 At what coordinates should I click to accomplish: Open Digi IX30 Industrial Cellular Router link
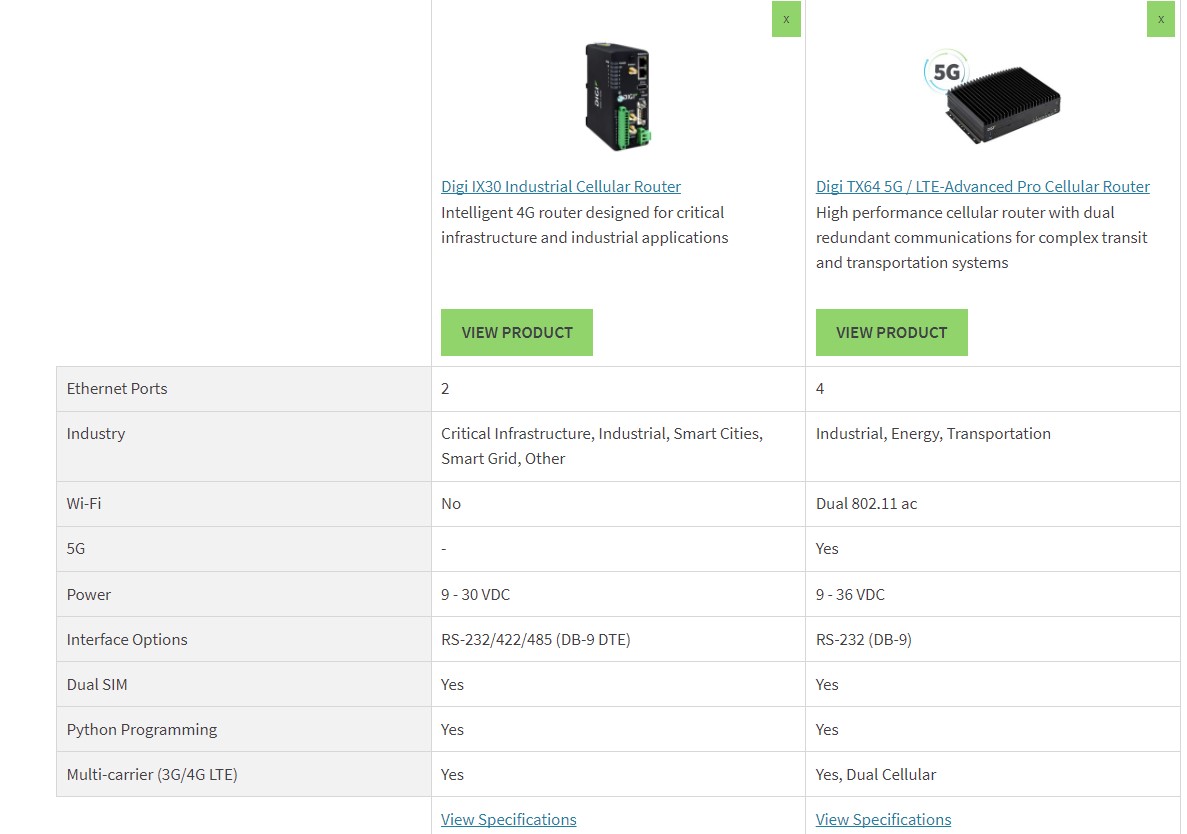click(x=561, y=186)
